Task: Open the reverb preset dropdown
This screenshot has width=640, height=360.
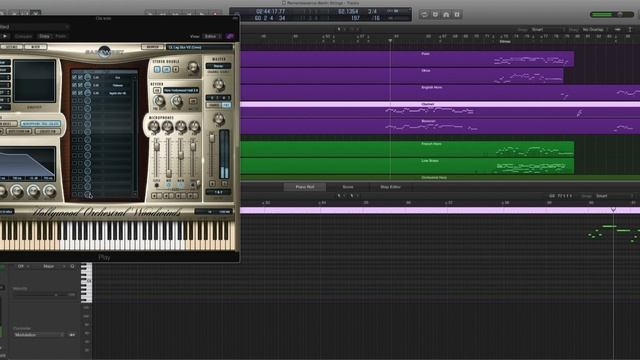Action: click(181, 90)
